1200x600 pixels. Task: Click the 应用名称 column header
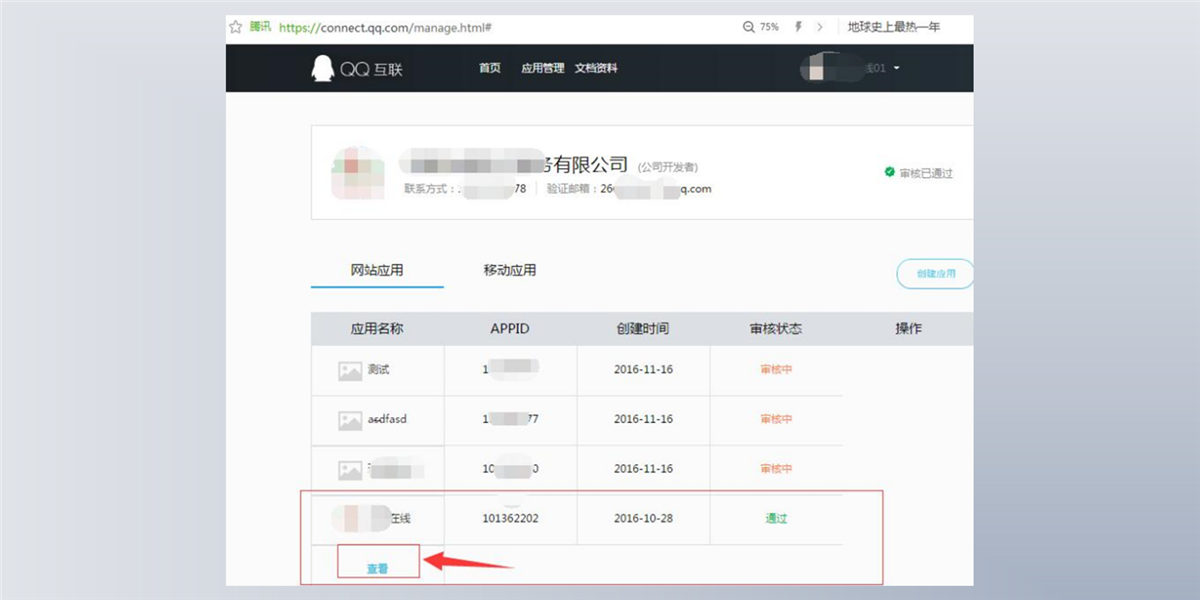377,328
